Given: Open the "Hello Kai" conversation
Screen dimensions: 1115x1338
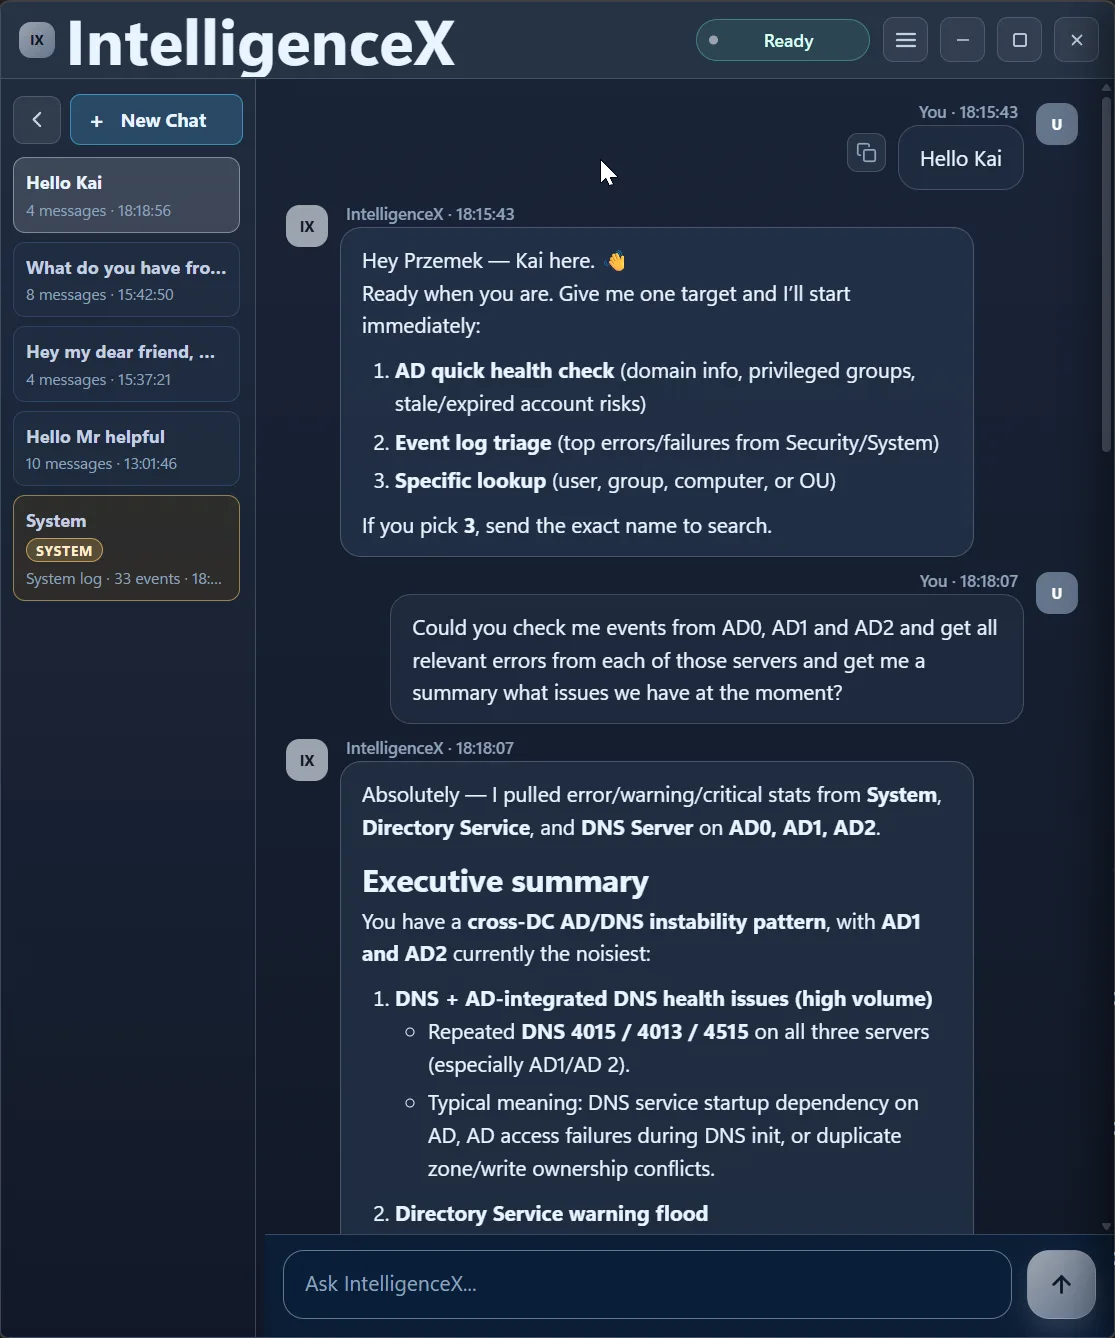Looking at the screenshot, I should pyautogui.click(x=126, y=195).
